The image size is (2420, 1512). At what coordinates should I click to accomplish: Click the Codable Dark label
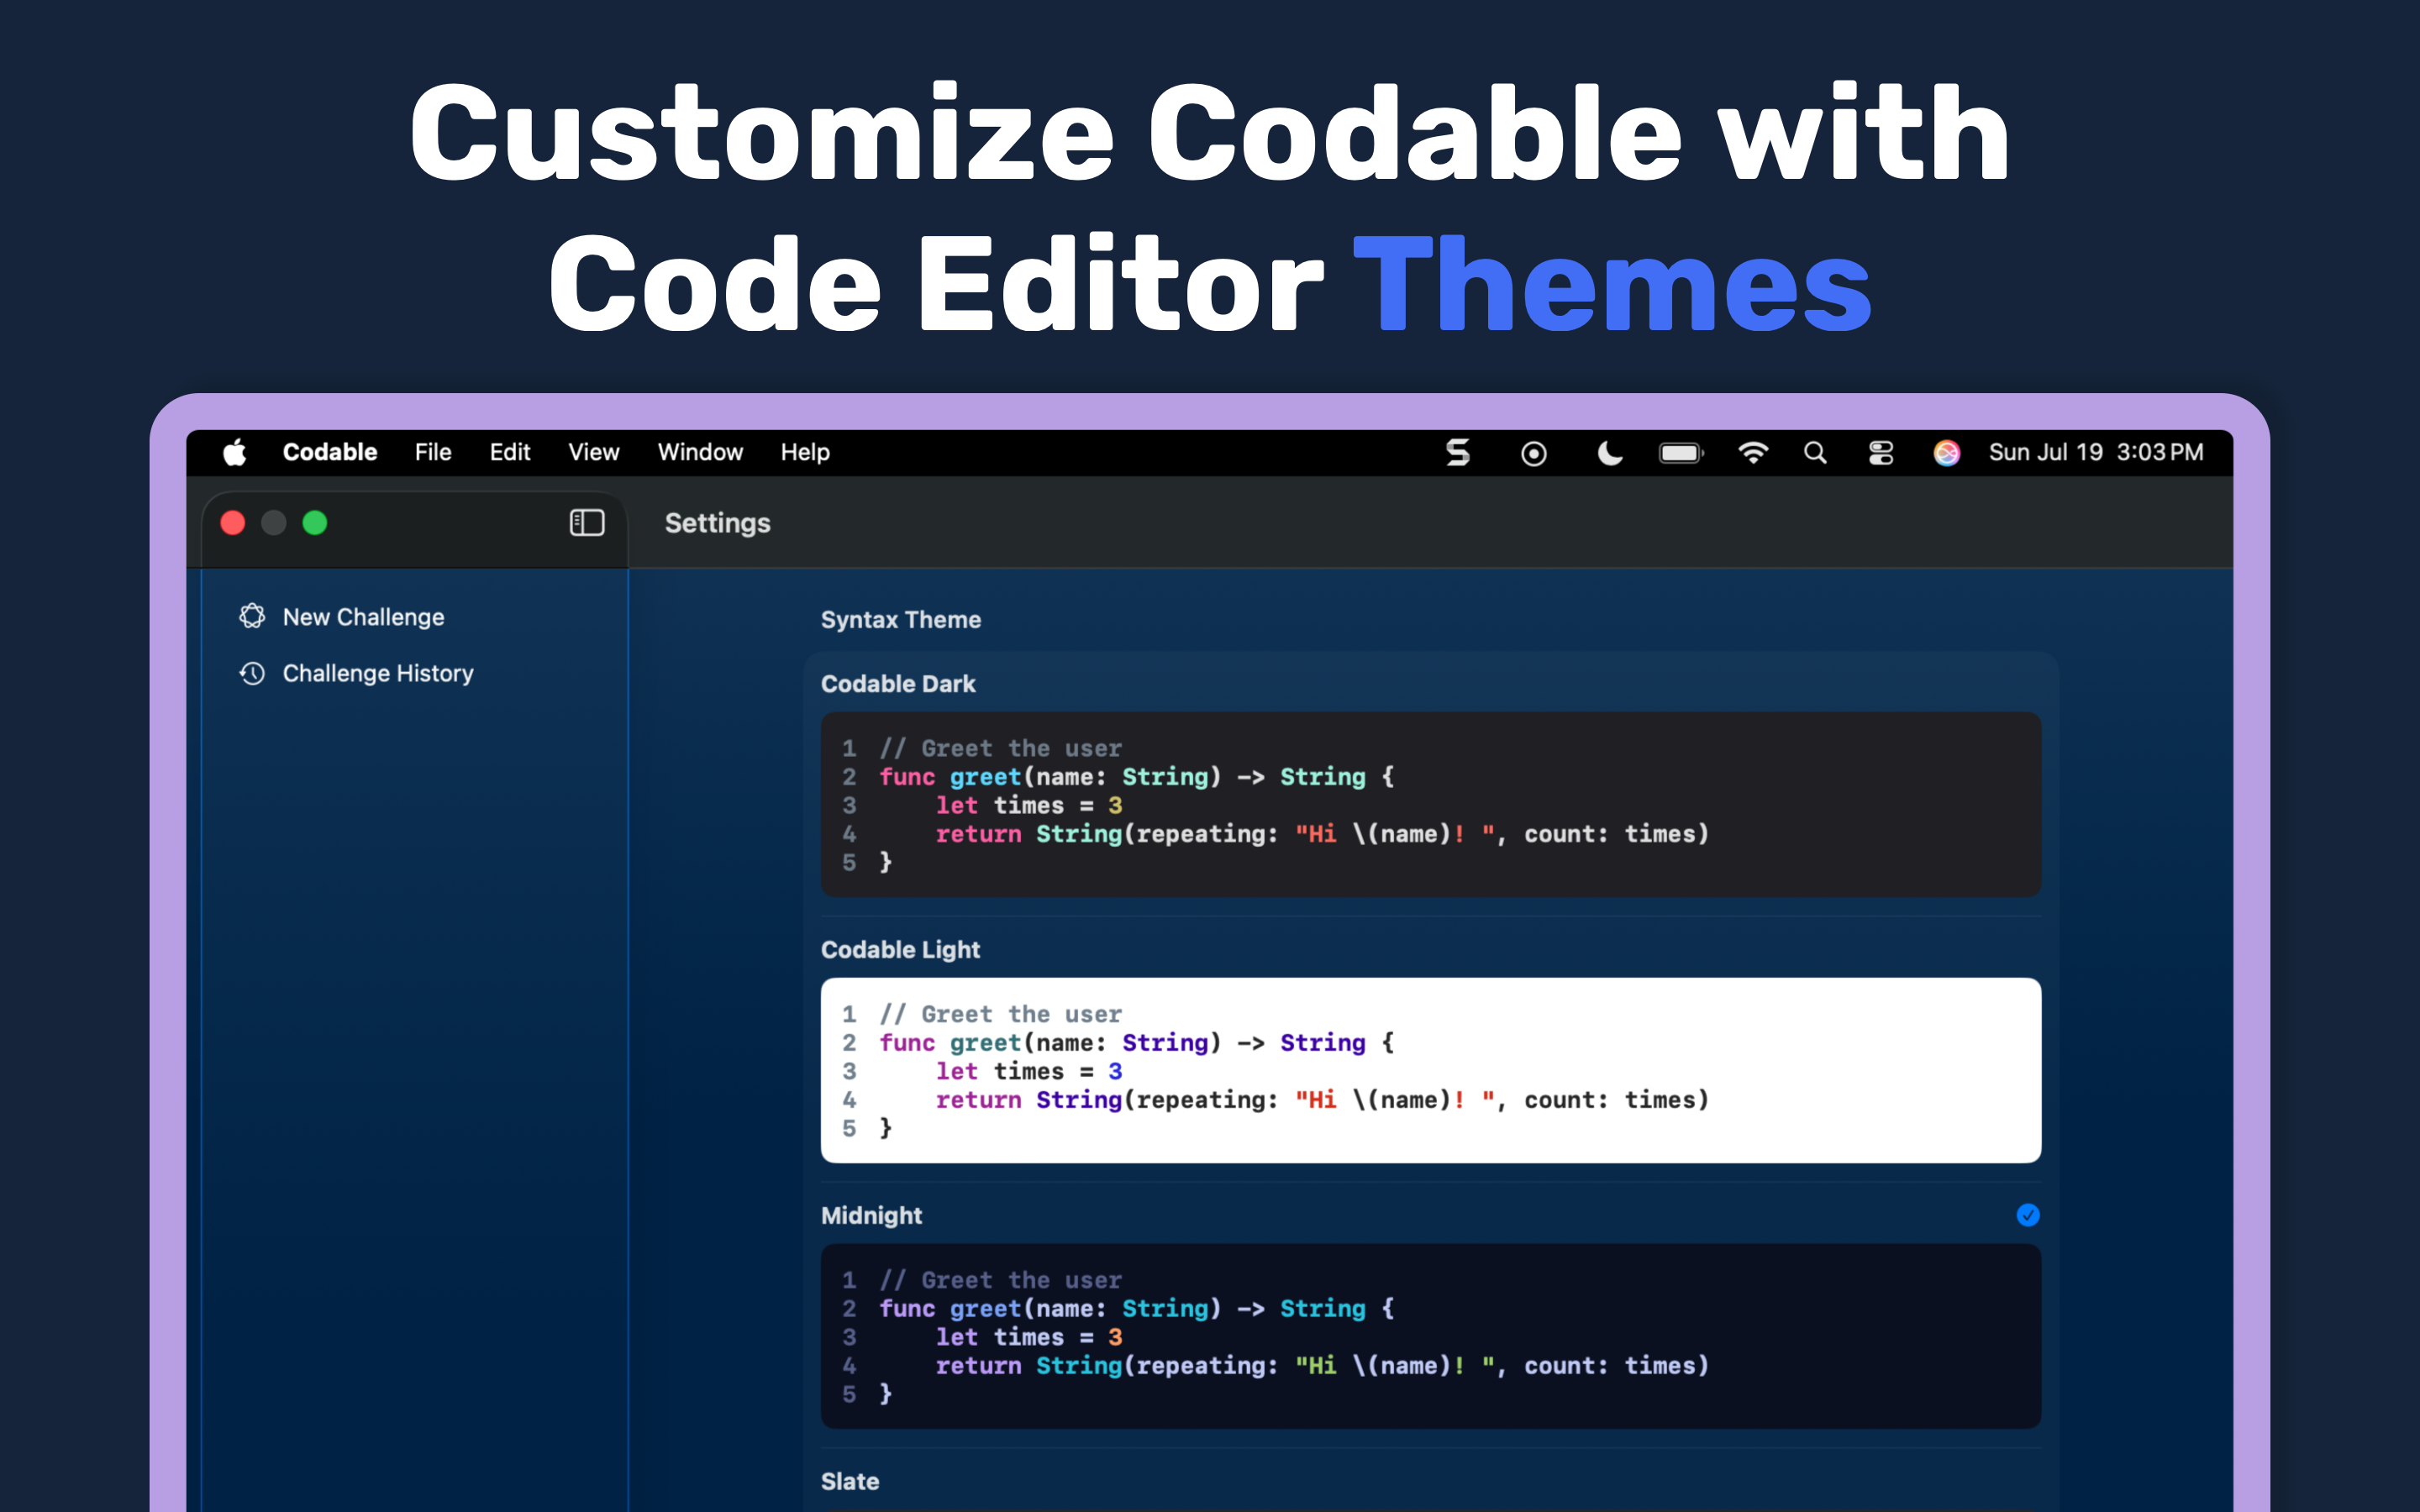(x=897, y=684)
